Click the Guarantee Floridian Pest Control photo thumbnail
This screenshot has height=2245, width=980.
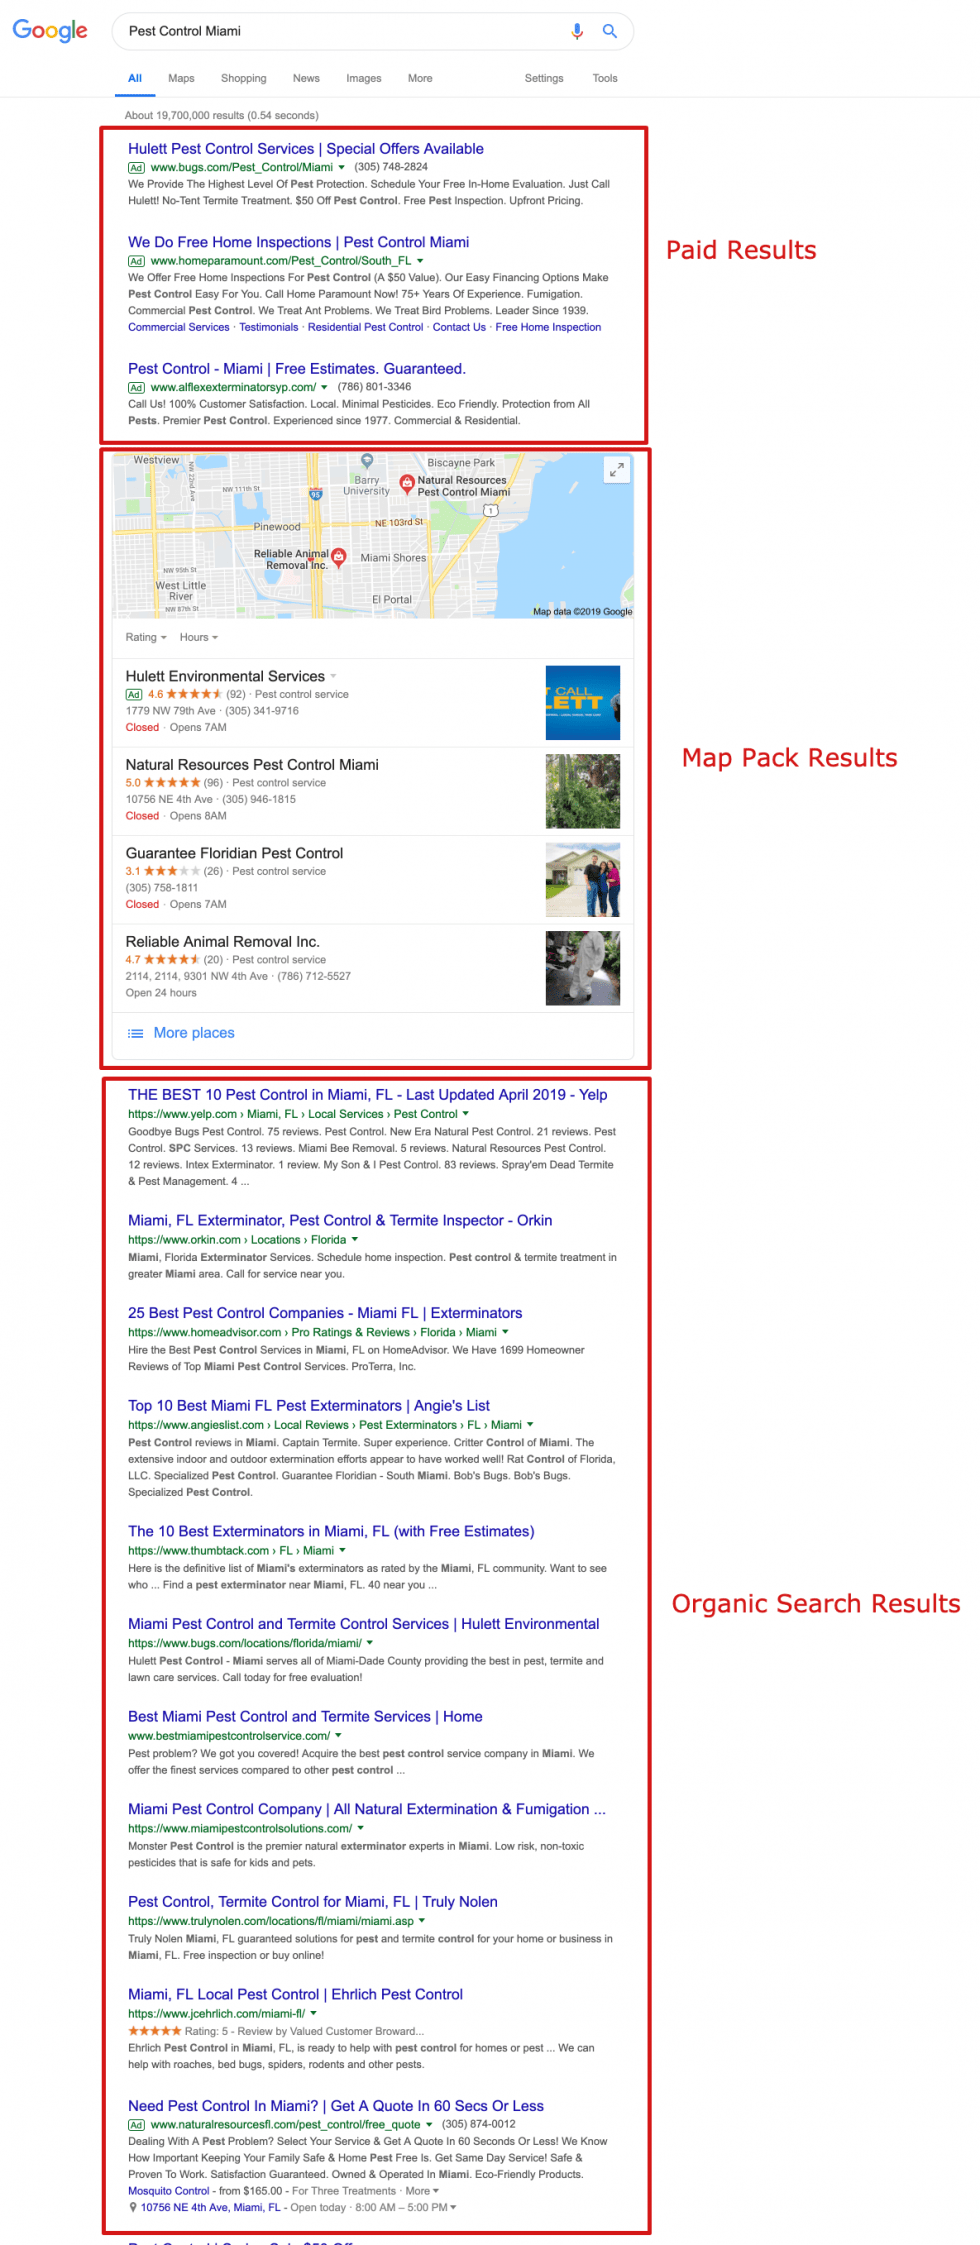pos(582,879)
